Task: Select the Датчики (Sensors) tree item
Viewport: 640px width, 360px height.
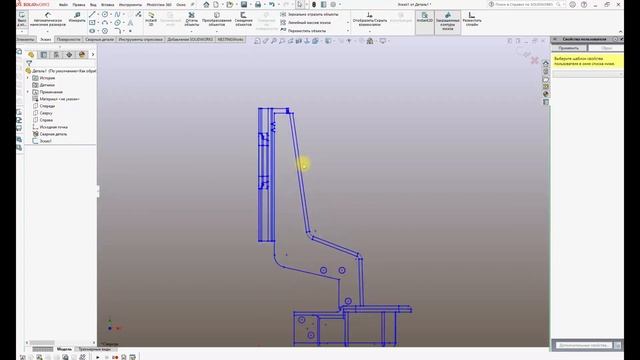Action: 44,85
